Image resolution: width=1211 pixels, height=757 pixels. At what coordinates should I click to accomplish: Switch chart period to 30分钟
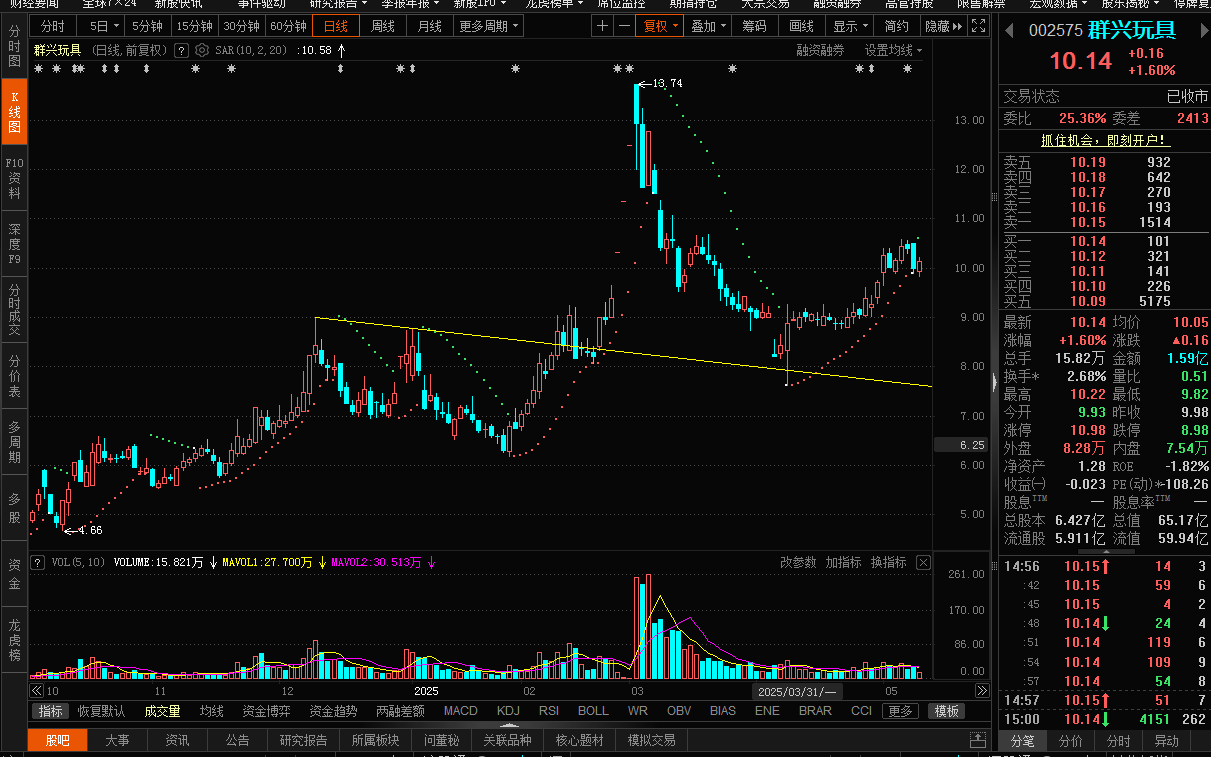241,26
